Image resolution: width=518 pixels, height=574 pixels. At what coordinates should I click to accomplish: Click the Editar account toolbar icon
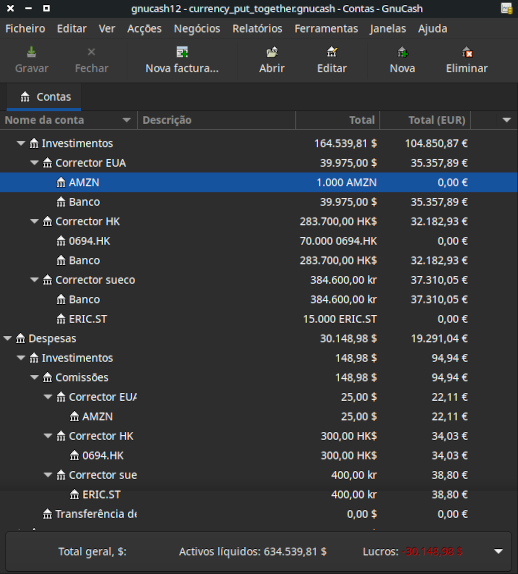(332, 52)
